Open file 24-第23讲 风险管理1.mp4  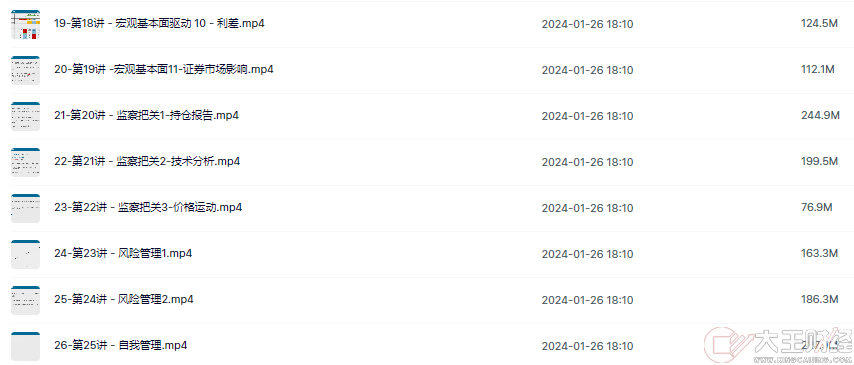click(123, 253)
